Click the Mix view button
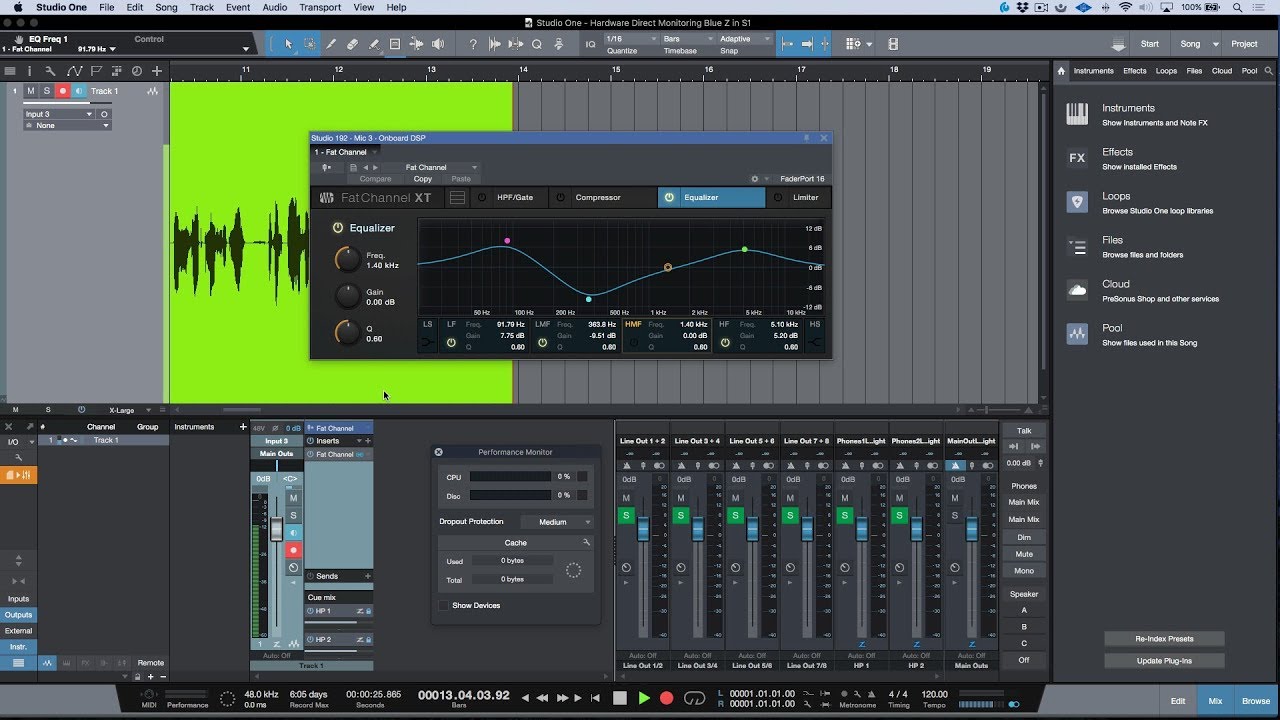The width and height of the screenshot is (1280, 720). (1215, 701)
